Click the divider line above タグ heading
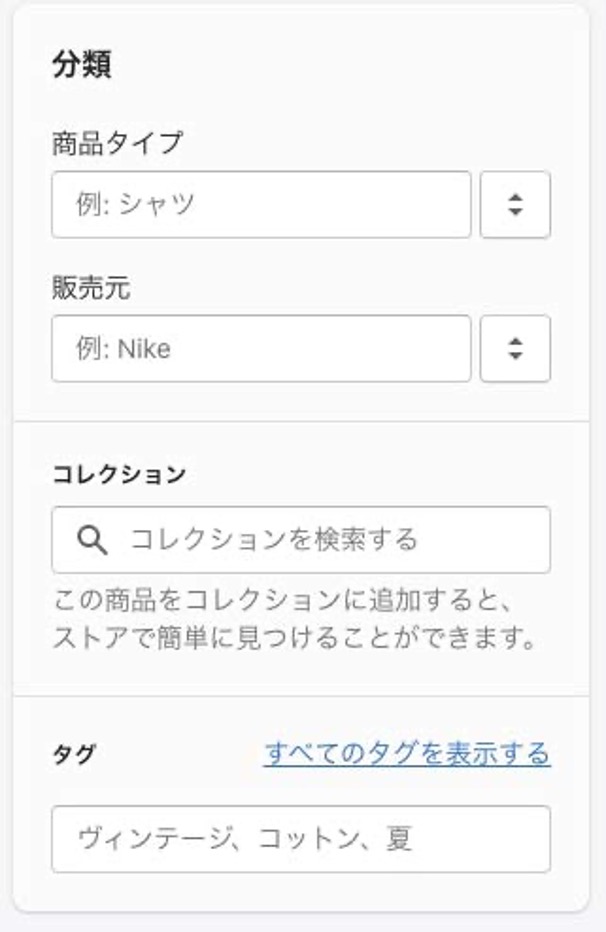The width and height of the screenshot is (606, 932). tap(301, 696)
